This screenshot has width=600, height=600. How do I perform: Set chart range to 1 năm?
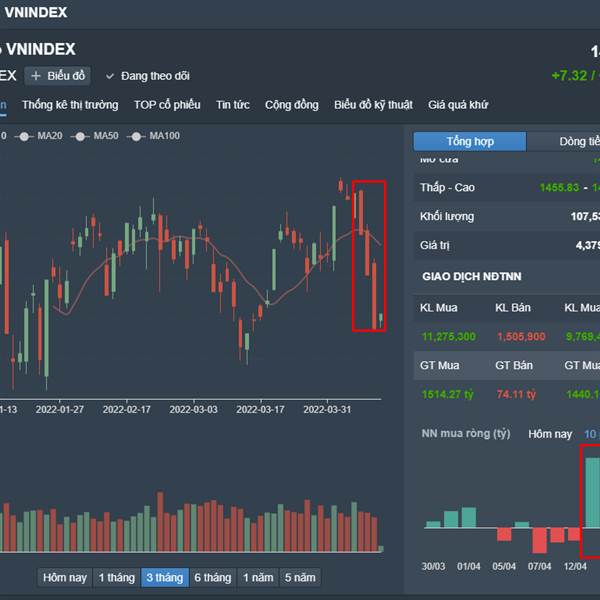(258, 577)
